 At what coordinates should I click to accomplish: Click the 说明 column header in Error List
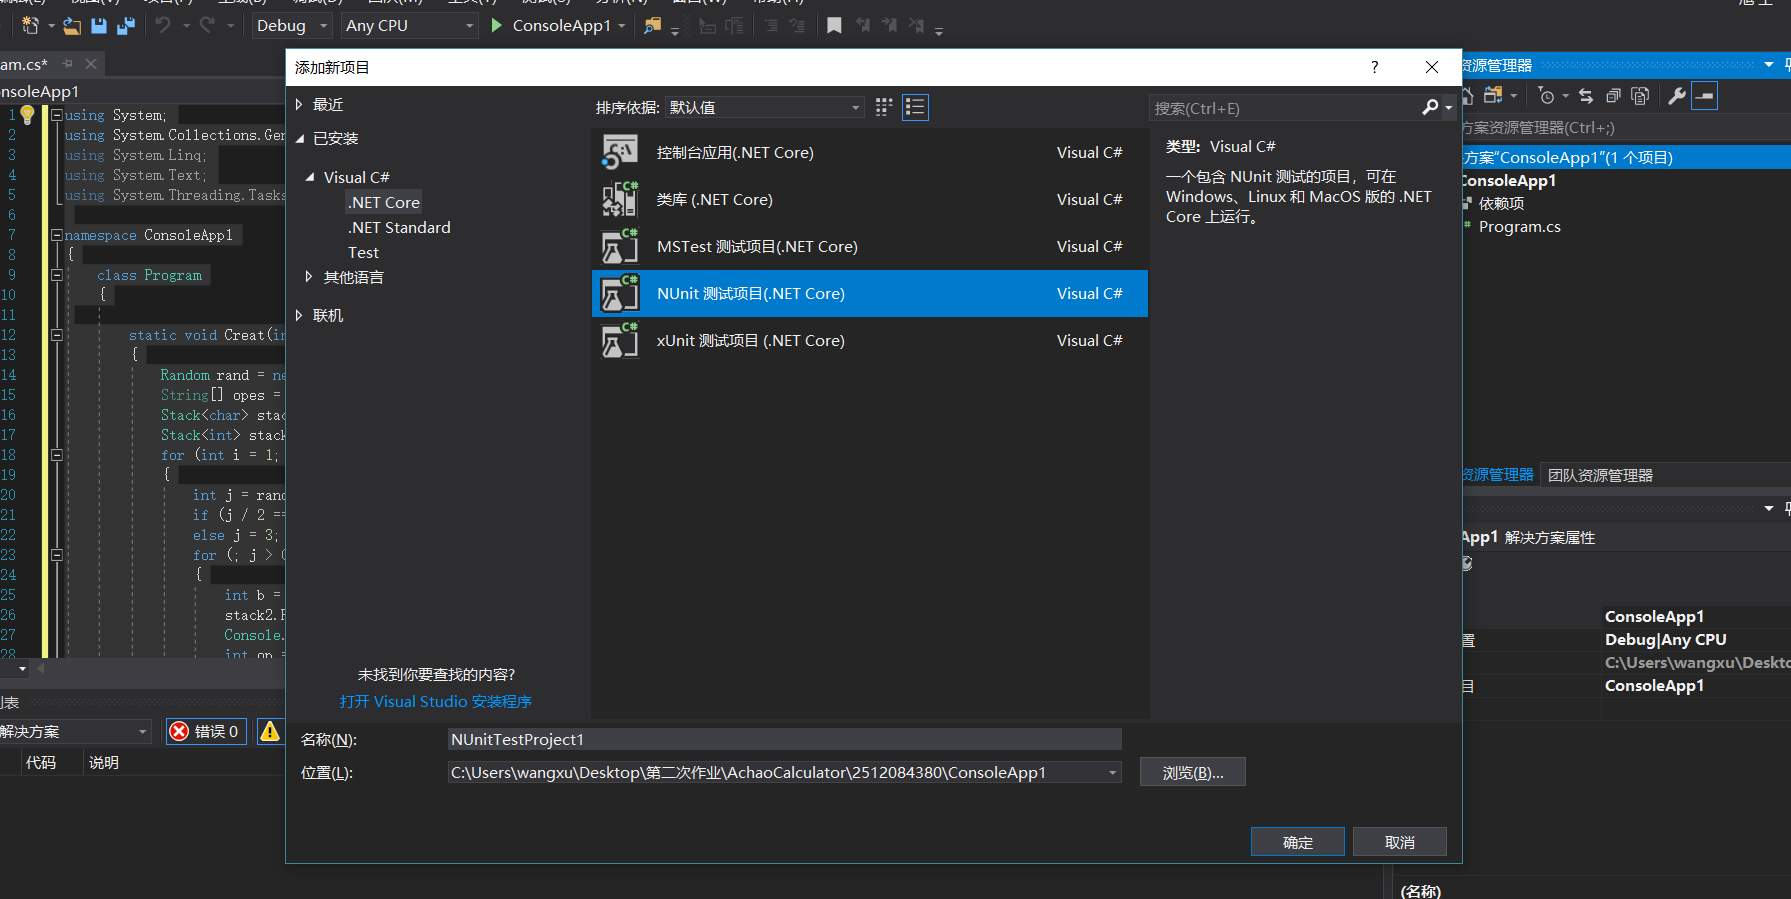104,762
